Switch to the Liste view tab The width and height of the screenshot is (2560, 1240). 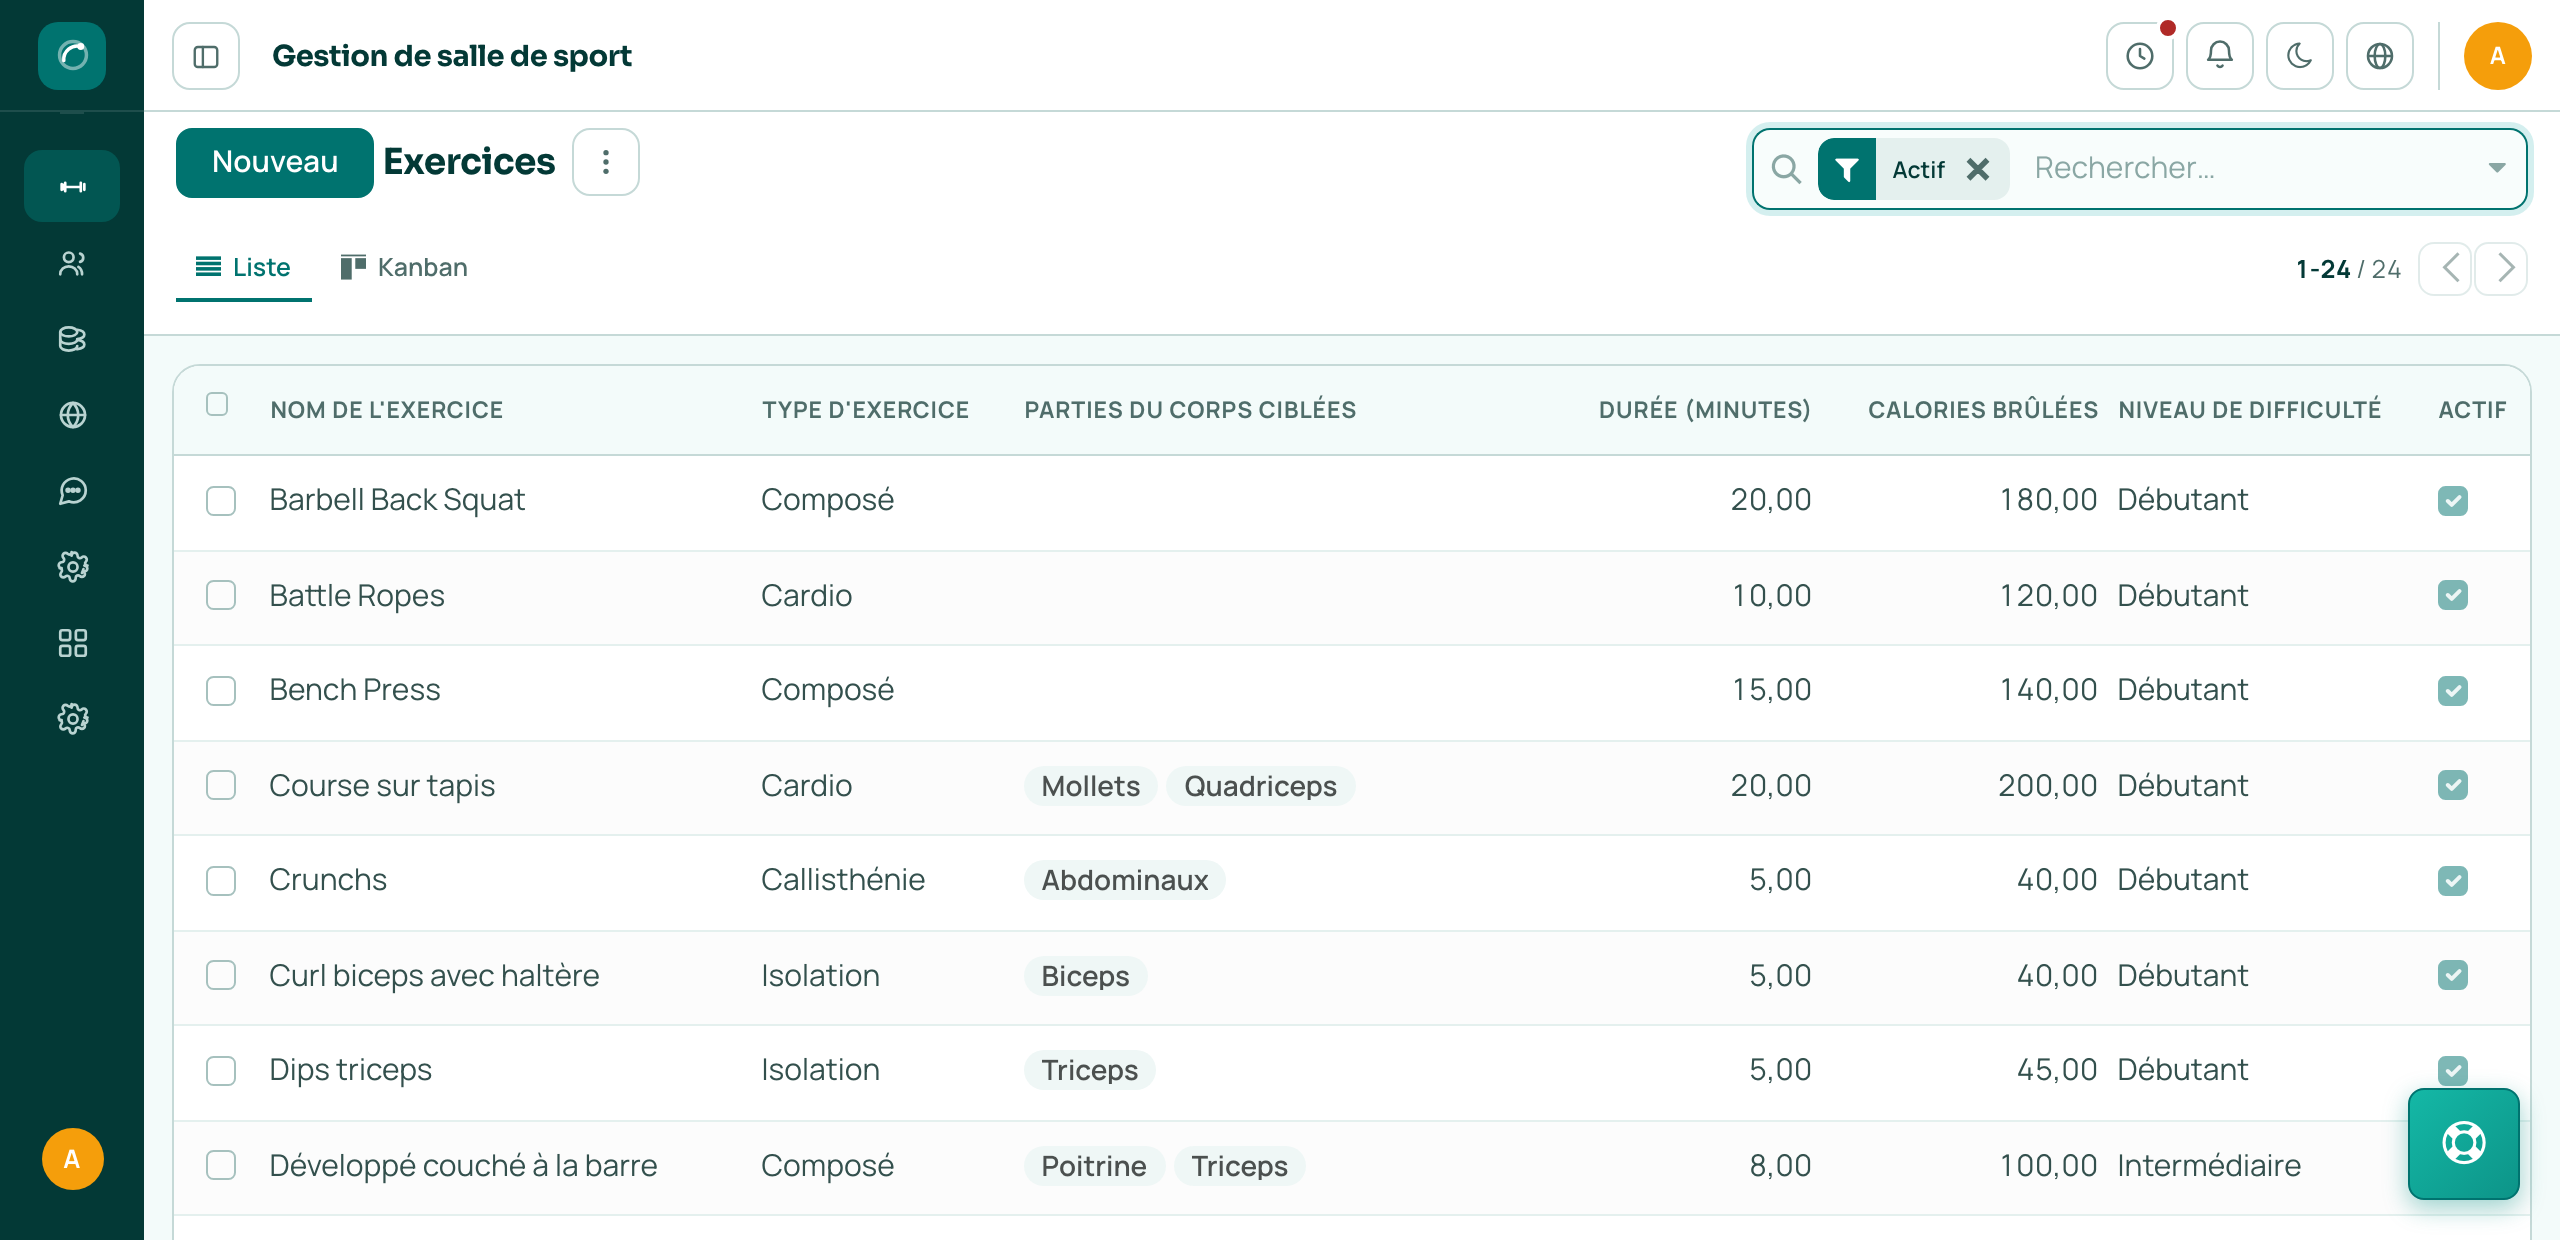click(244, 268)
